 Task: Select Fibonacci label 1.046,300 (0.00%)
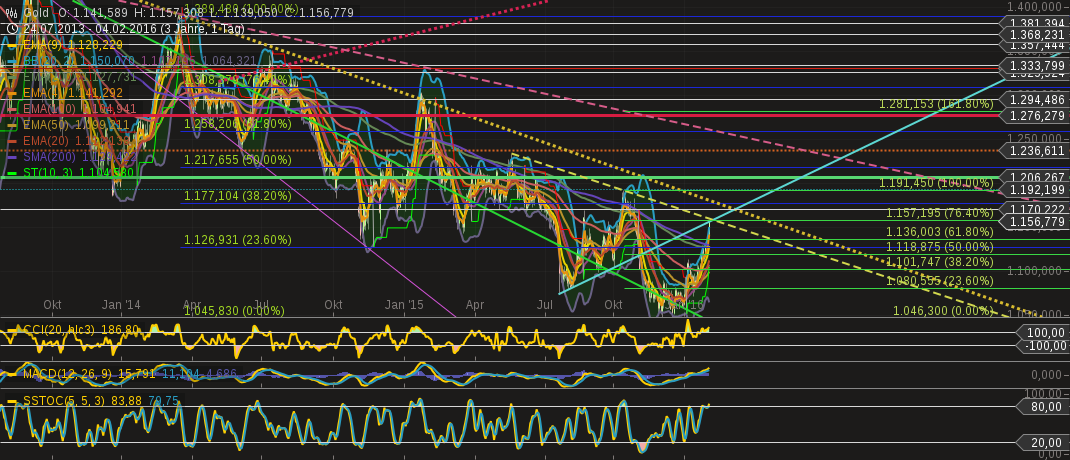(943, 311)
